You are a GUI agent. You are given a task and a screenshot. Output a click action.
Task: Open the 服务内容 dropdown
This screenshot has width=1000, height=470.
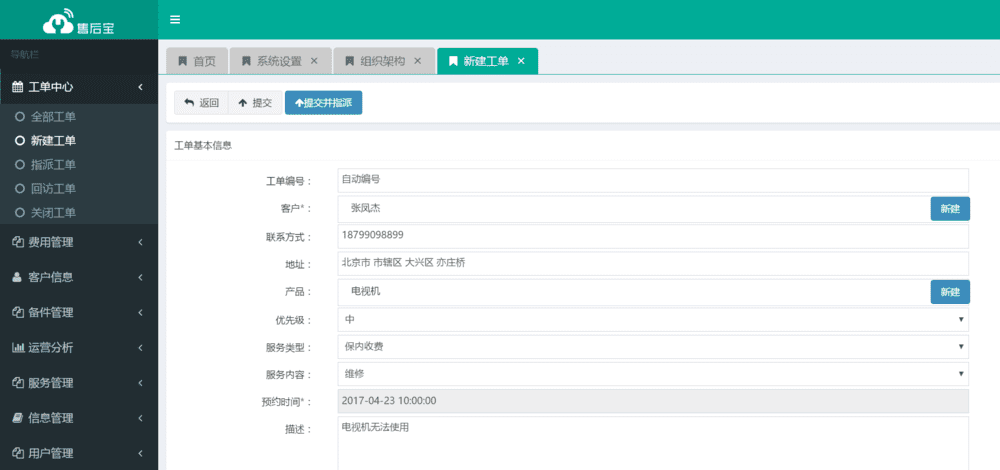(x=653, y=374)
